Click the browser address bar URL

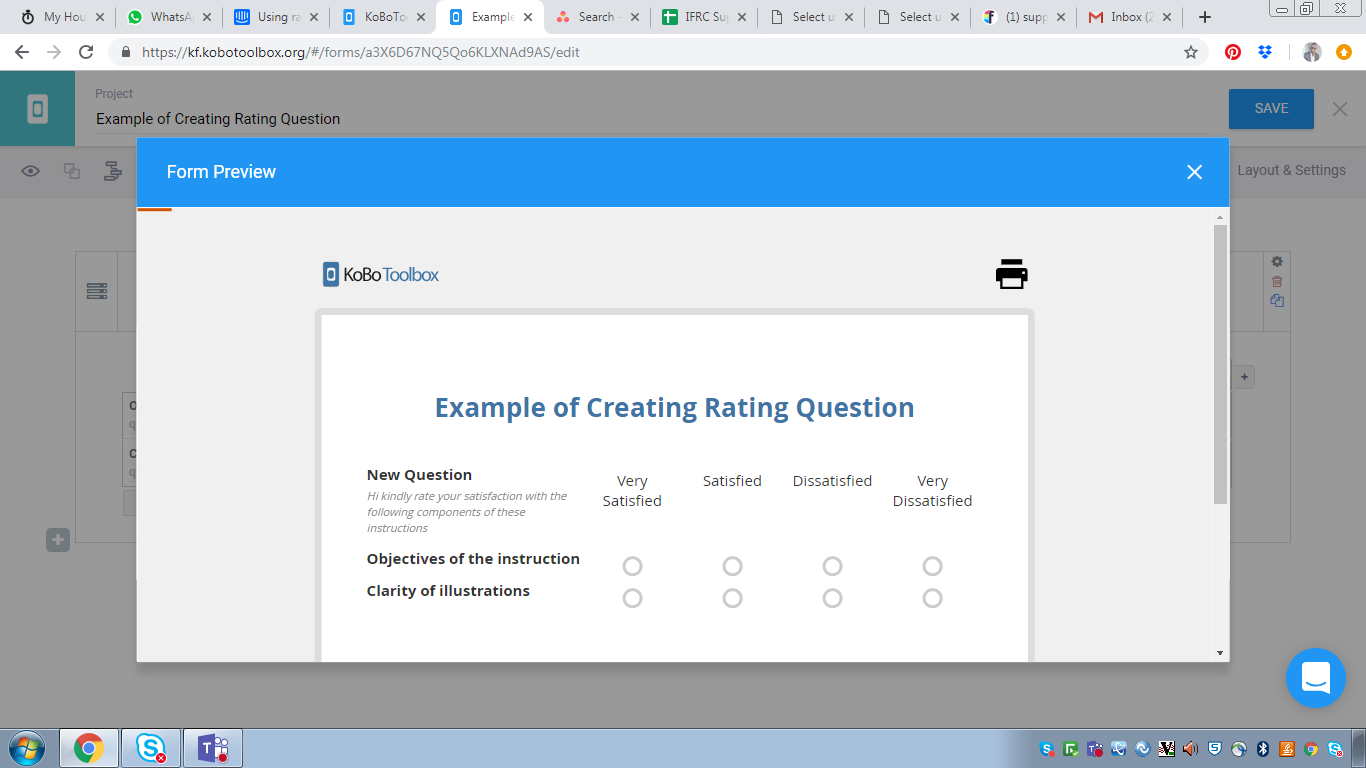pyautogui.click(x=360, y=52)
